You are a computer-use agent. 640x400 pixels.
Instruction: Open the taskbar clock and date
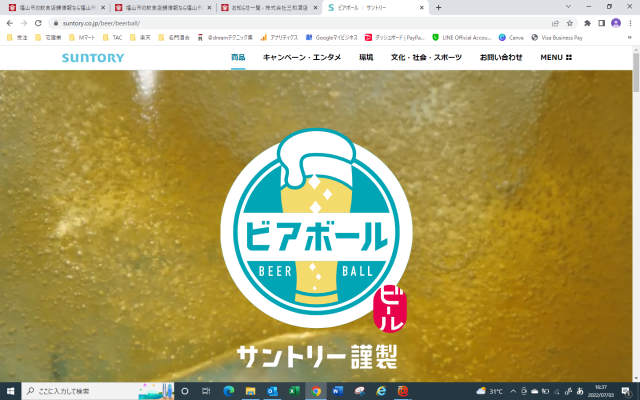coord(601,391)
